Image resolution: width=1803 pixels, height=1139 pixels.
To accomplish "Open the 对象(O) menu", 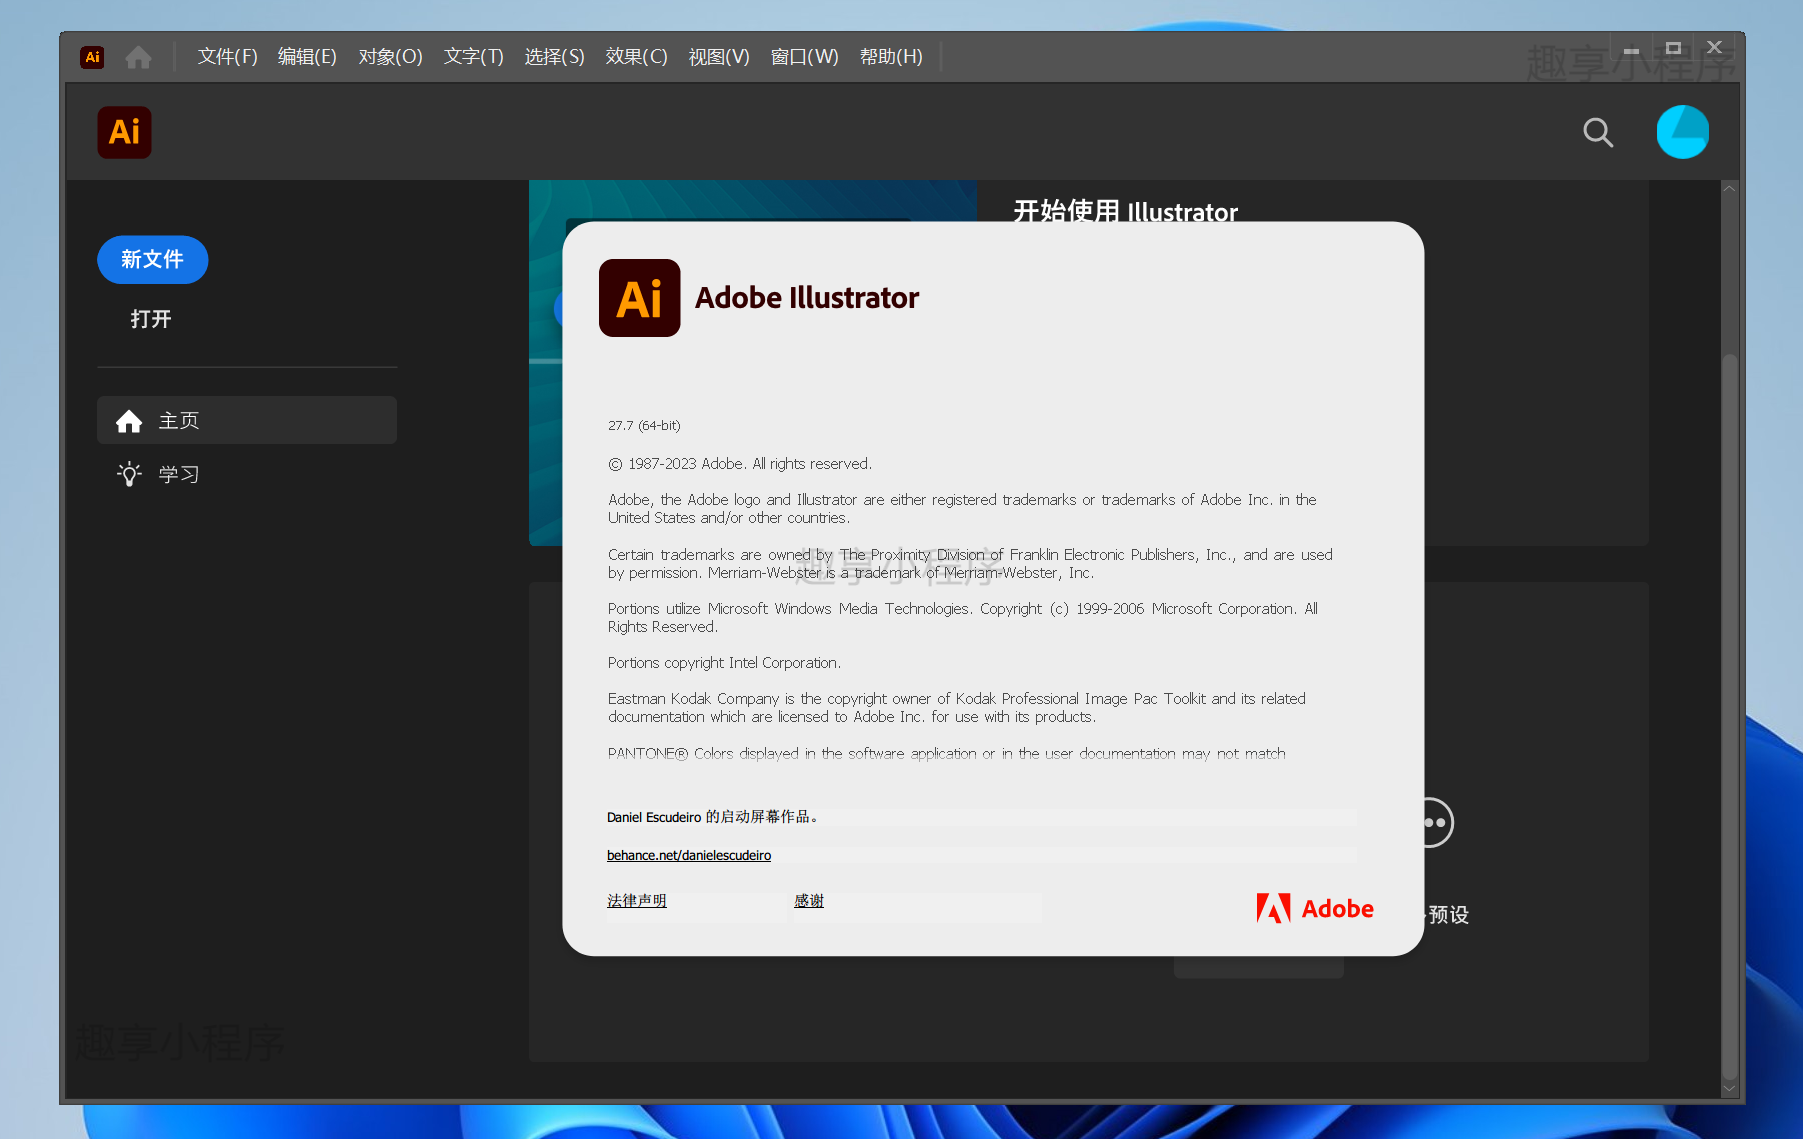I will tap(391, 57).
